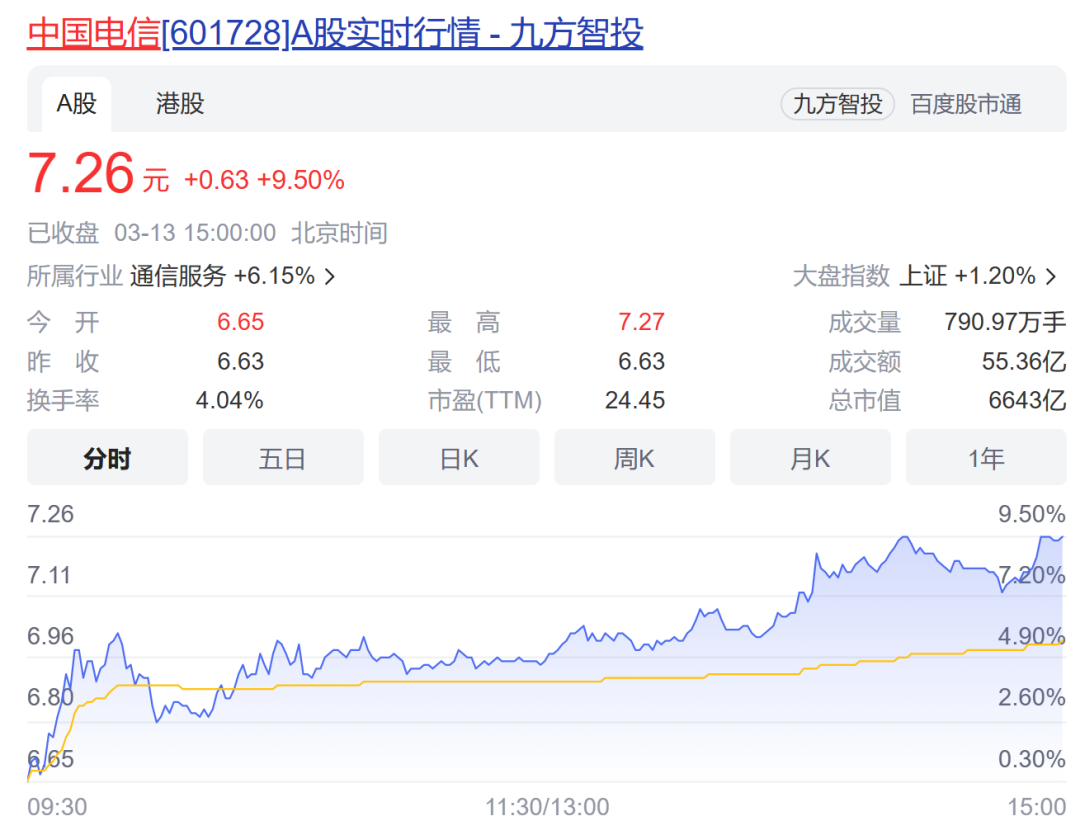The height and width of the screenshot is (835, 1080).
Task: Click the +9.50% change next to the price
Action: pos(300,181)
